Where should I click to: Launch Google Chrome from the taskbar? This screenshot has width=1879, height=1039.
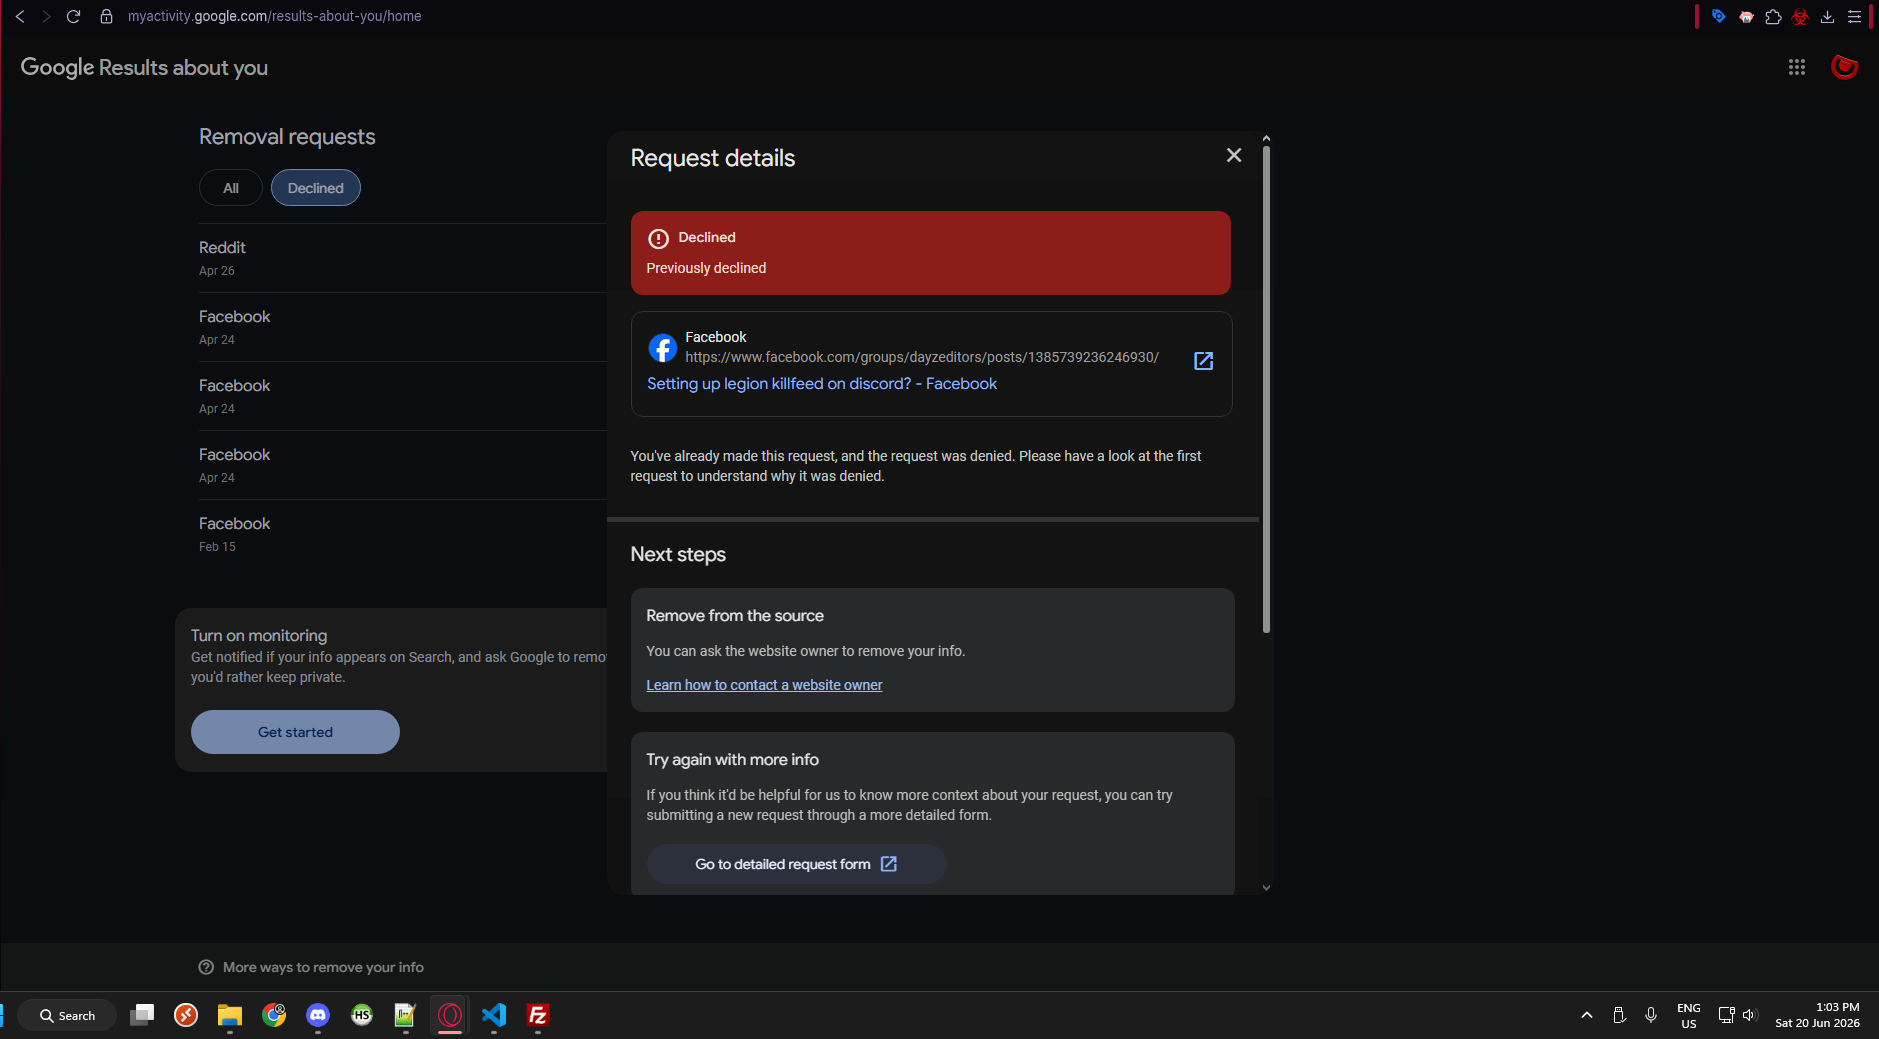tap(274, 1015)
